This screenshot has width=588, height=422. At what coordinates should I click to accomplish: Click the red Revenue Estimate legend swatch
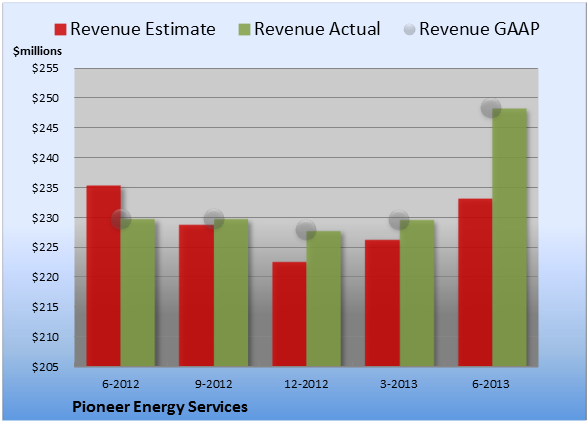coord(60,29)
